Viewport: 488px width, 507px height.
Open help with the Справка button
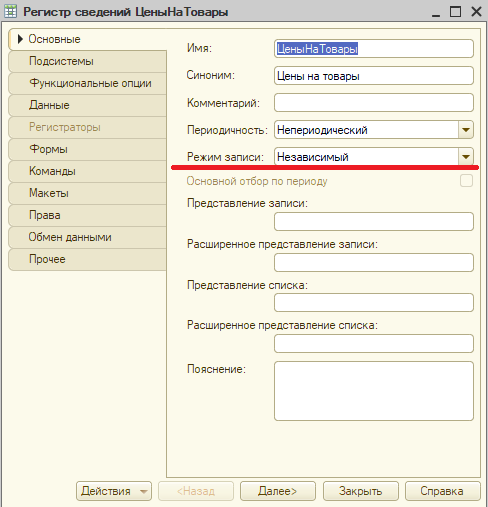(443, 491)
